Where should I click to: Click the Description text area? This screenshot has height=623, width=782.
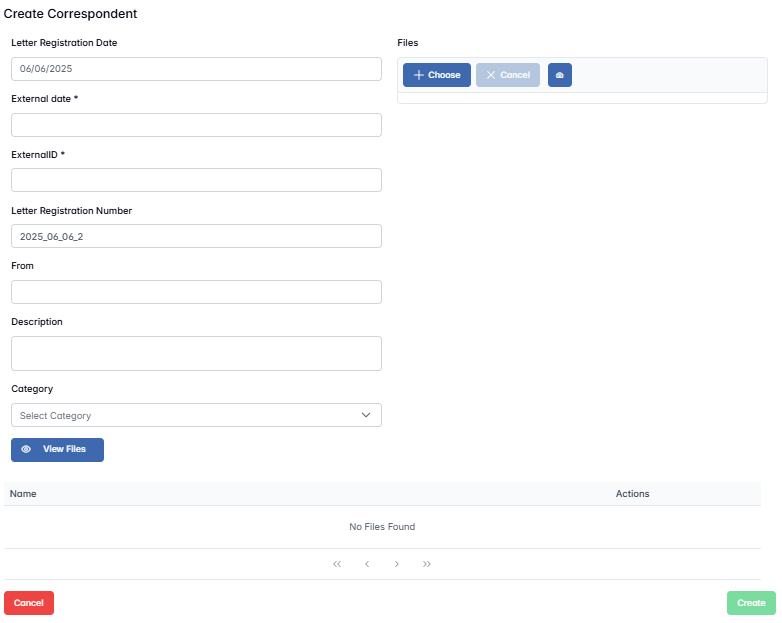pos(196,353)
